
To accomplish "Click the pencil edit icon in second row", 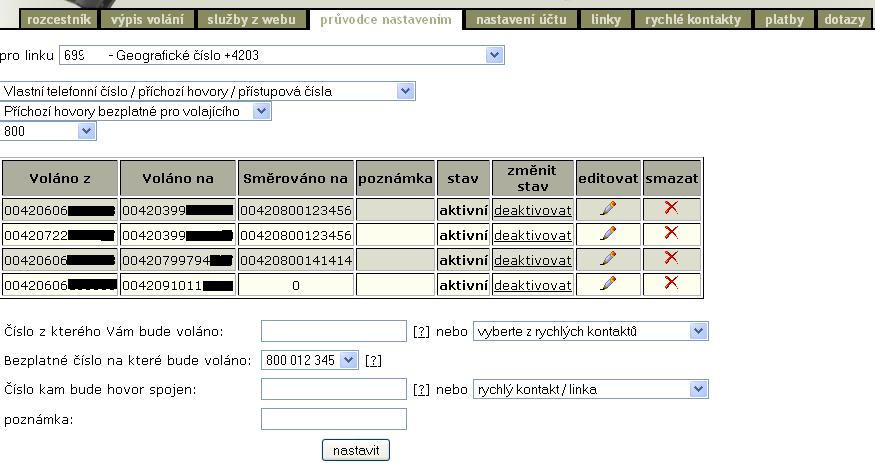I will (608, 233).
